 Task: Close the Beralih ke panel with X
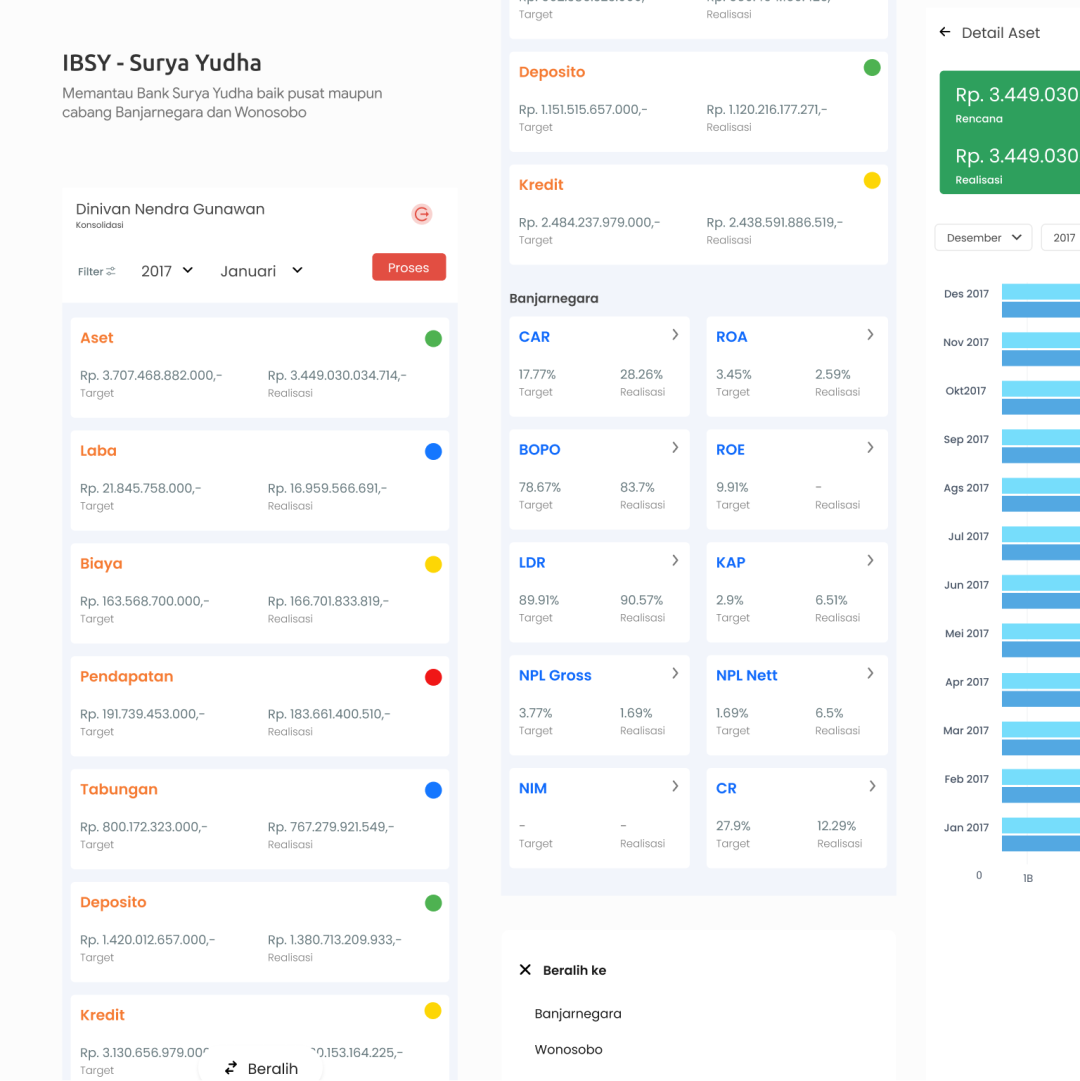(x=525, y=970)
